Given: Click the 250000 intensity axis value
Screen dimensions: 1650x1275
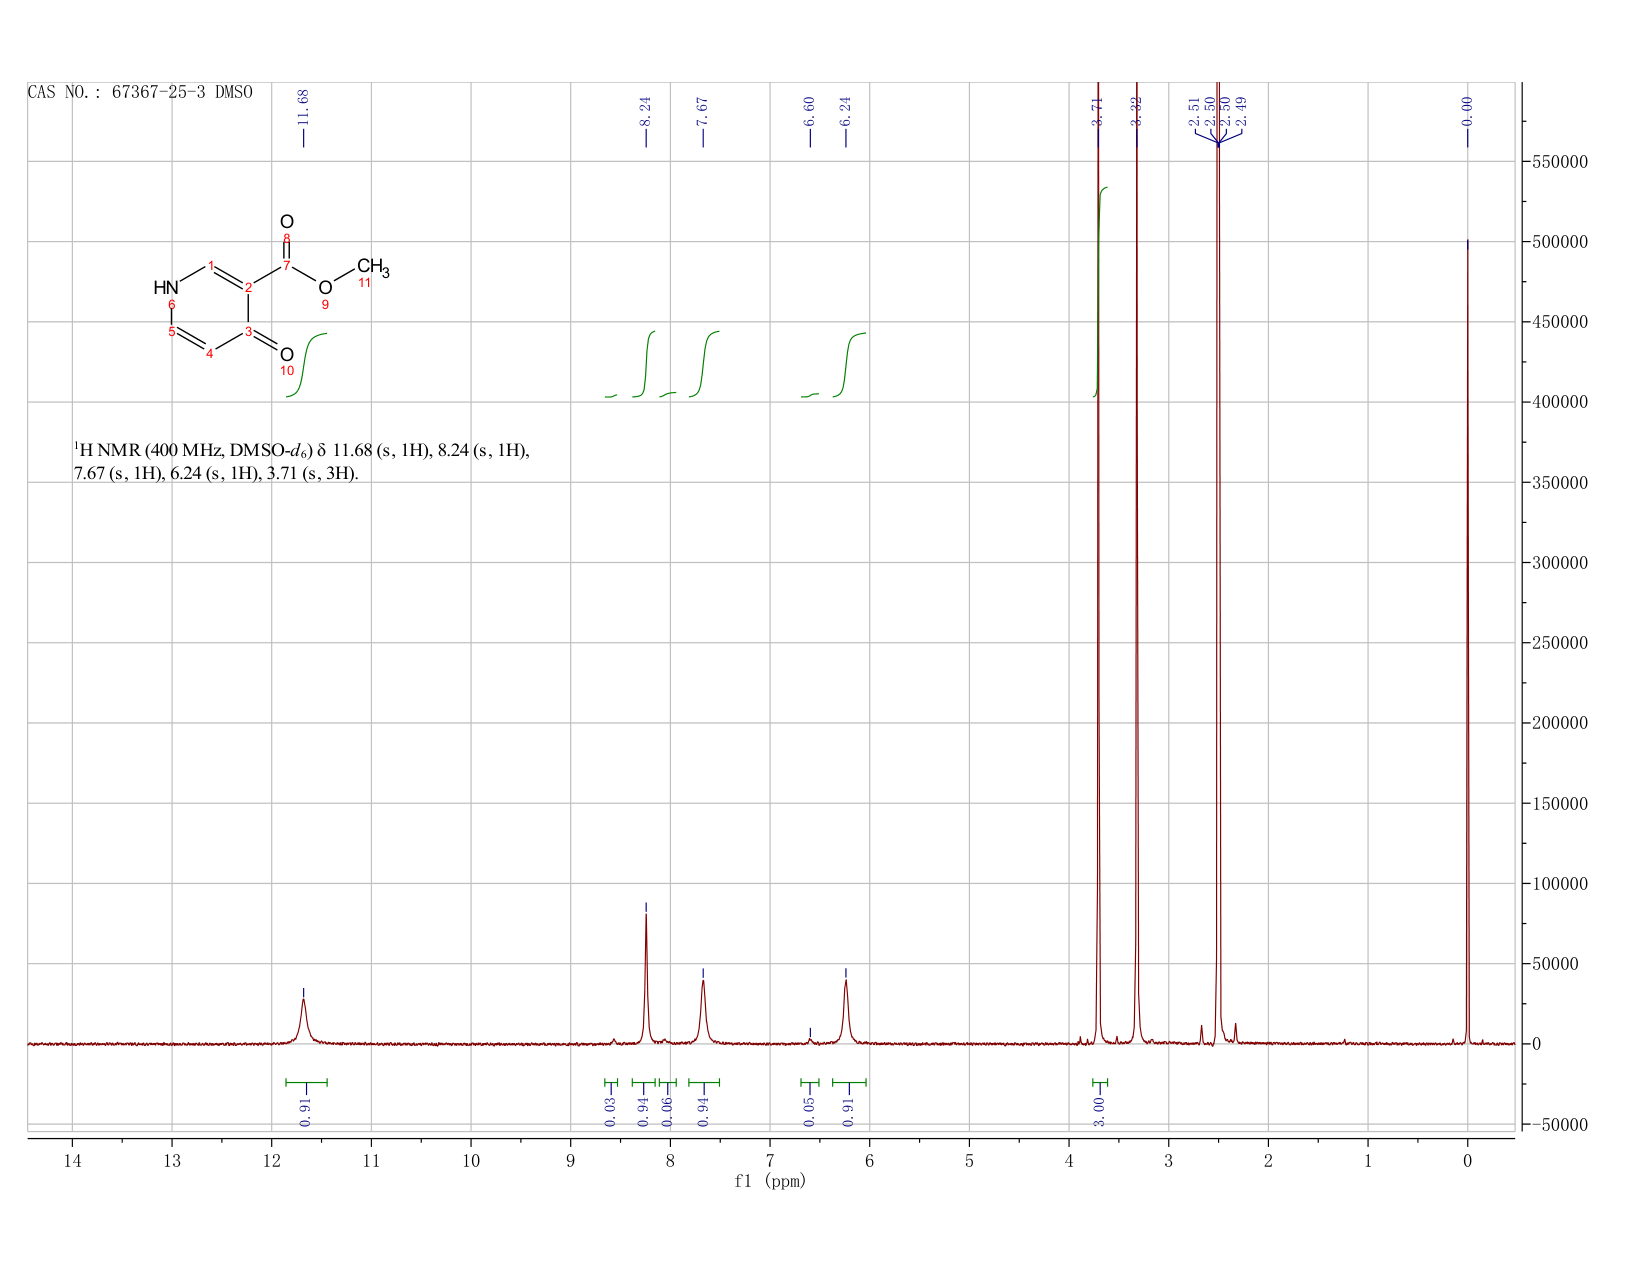Looking at the screenshot, I should pyautogui.click(x=1559, y=643).
